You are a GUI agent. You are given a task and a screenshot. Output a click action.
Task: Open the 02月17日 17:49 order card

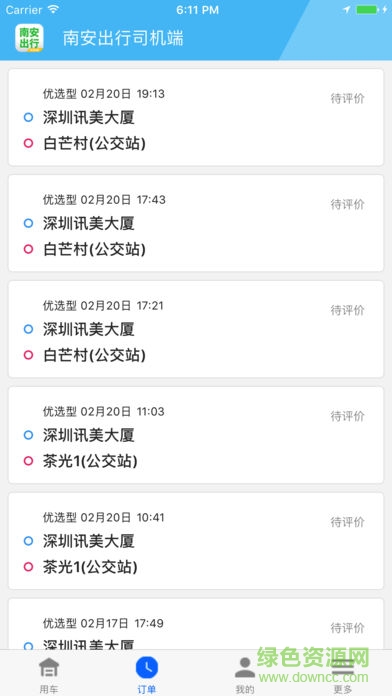[196, 624]
